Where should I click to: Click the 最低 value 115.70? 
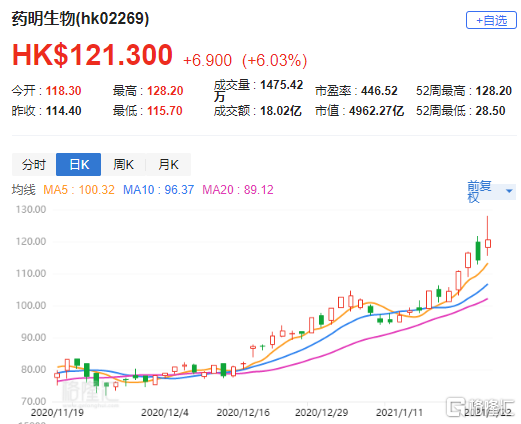coord(165,111)
